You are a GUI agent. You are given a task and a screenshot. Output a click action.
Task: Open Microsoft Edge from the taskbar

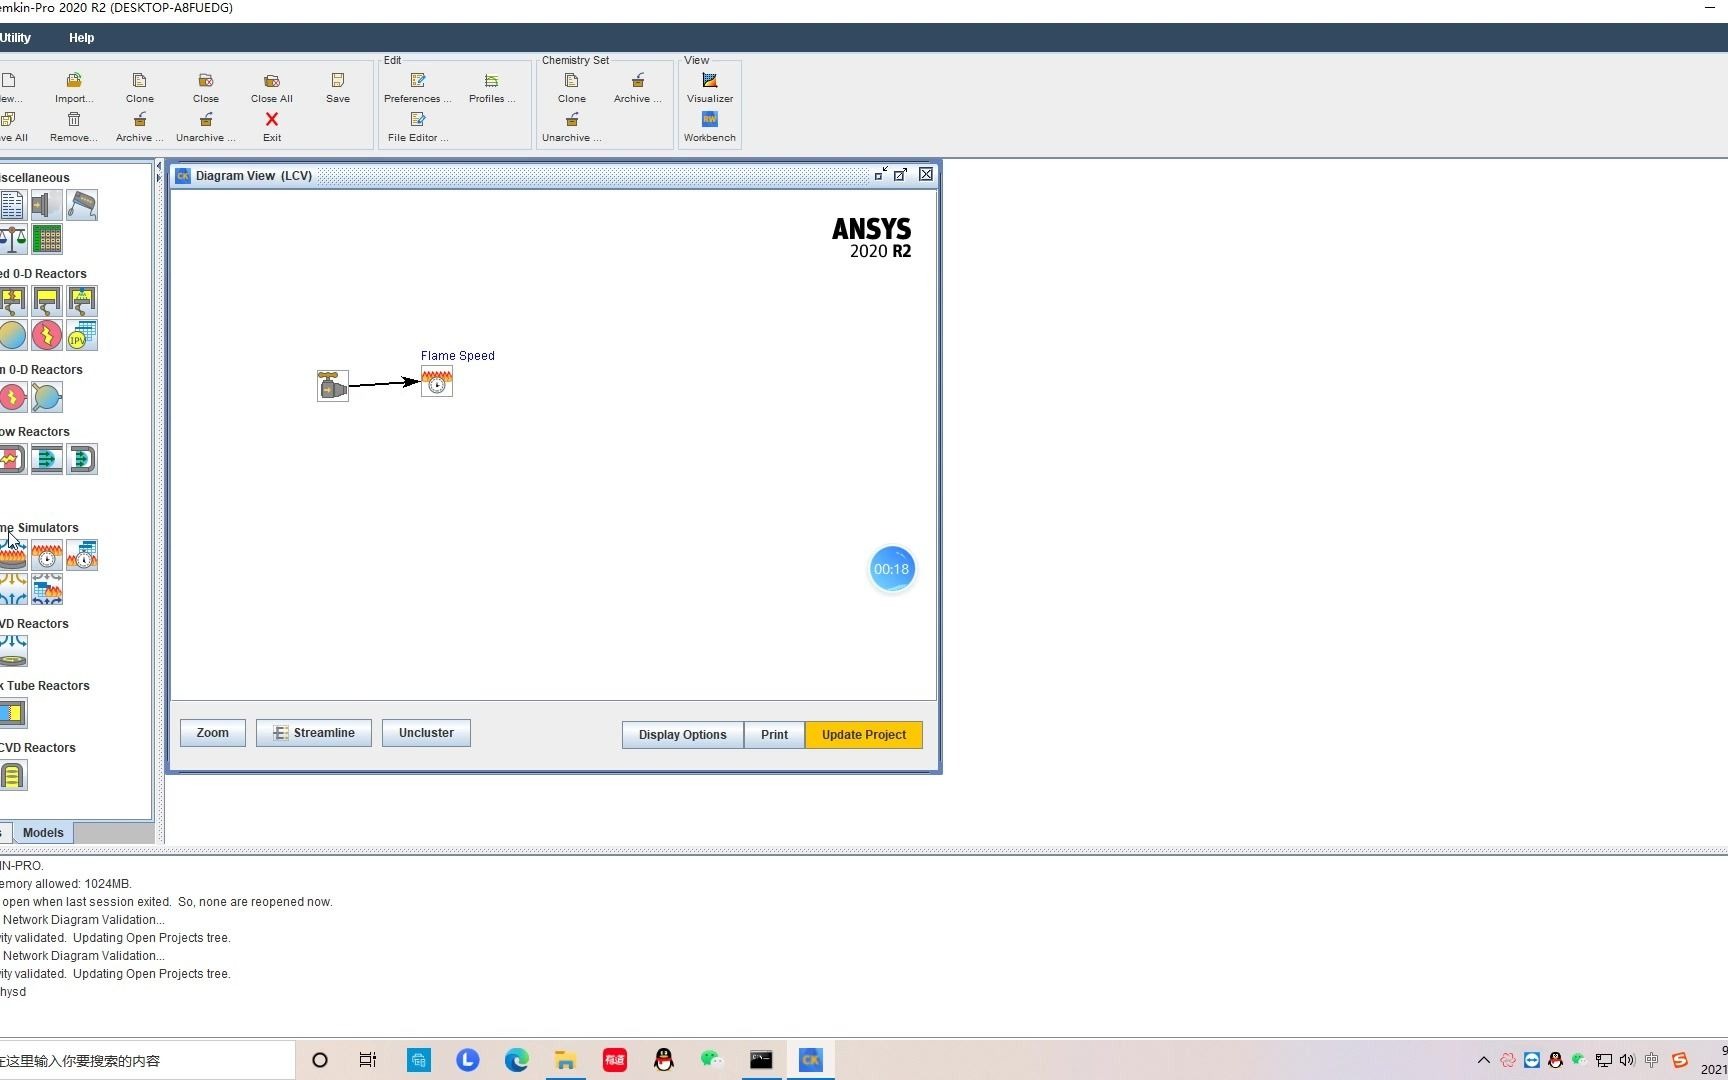(x=517, y=1061)
